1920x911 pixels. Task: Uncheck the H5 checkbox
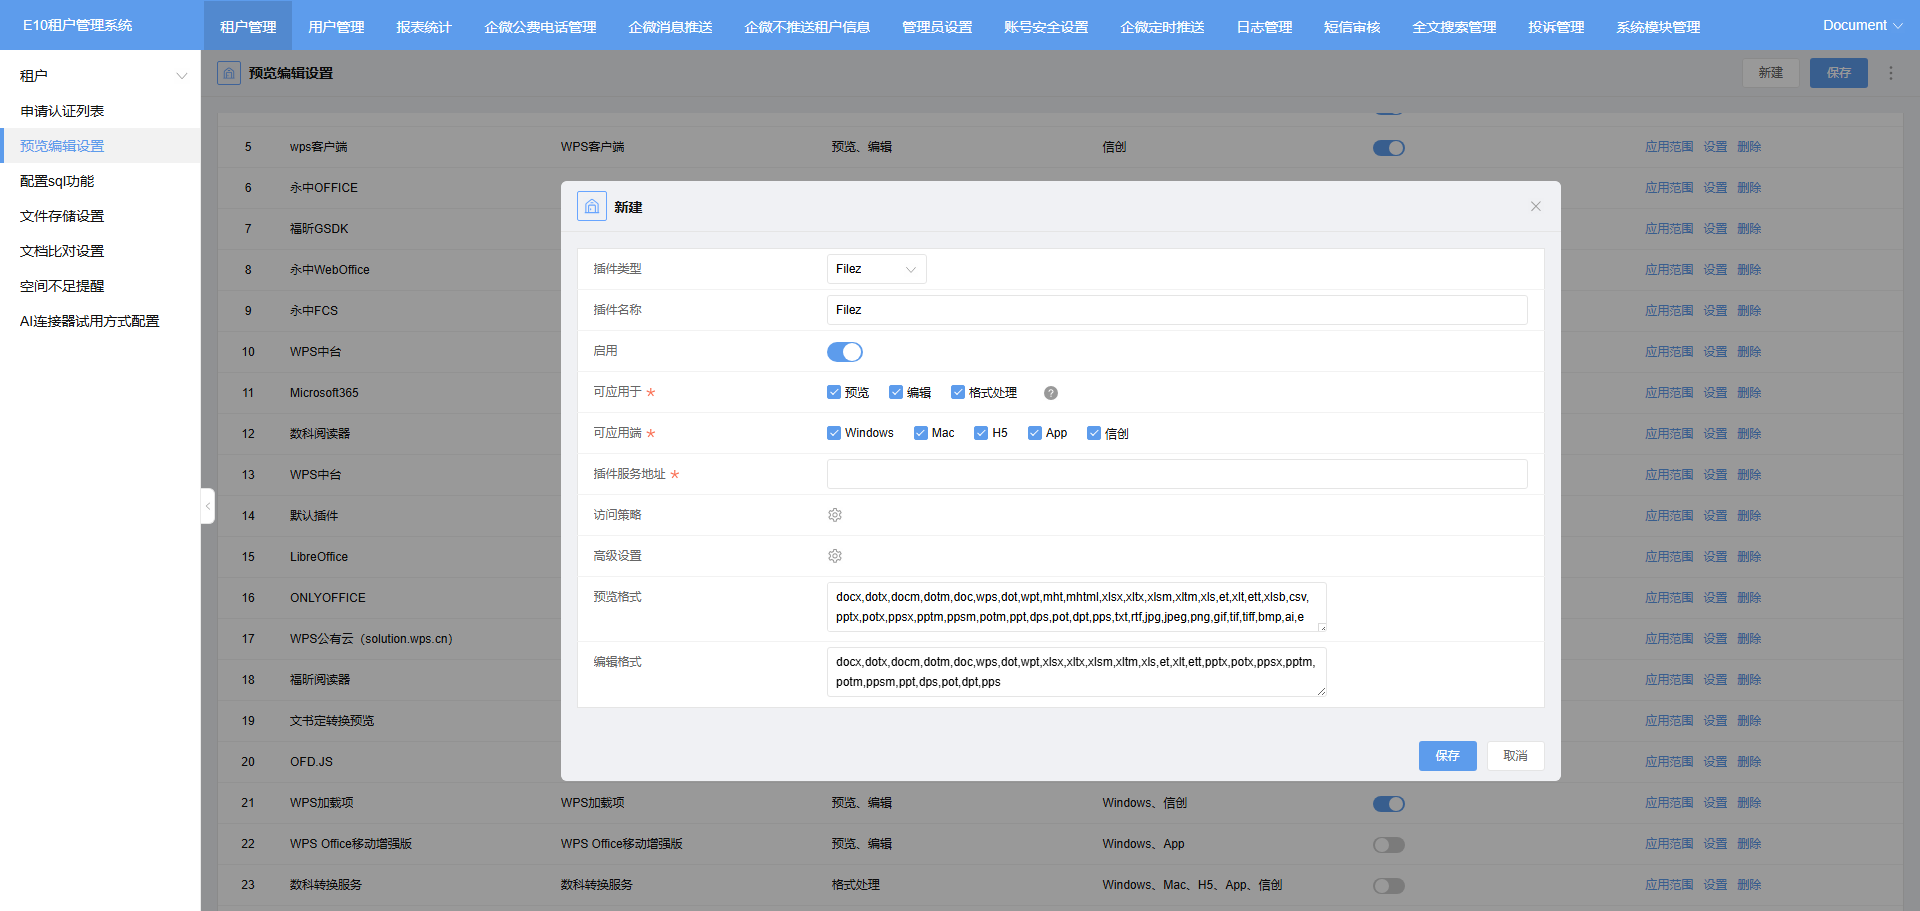point(981,433)
